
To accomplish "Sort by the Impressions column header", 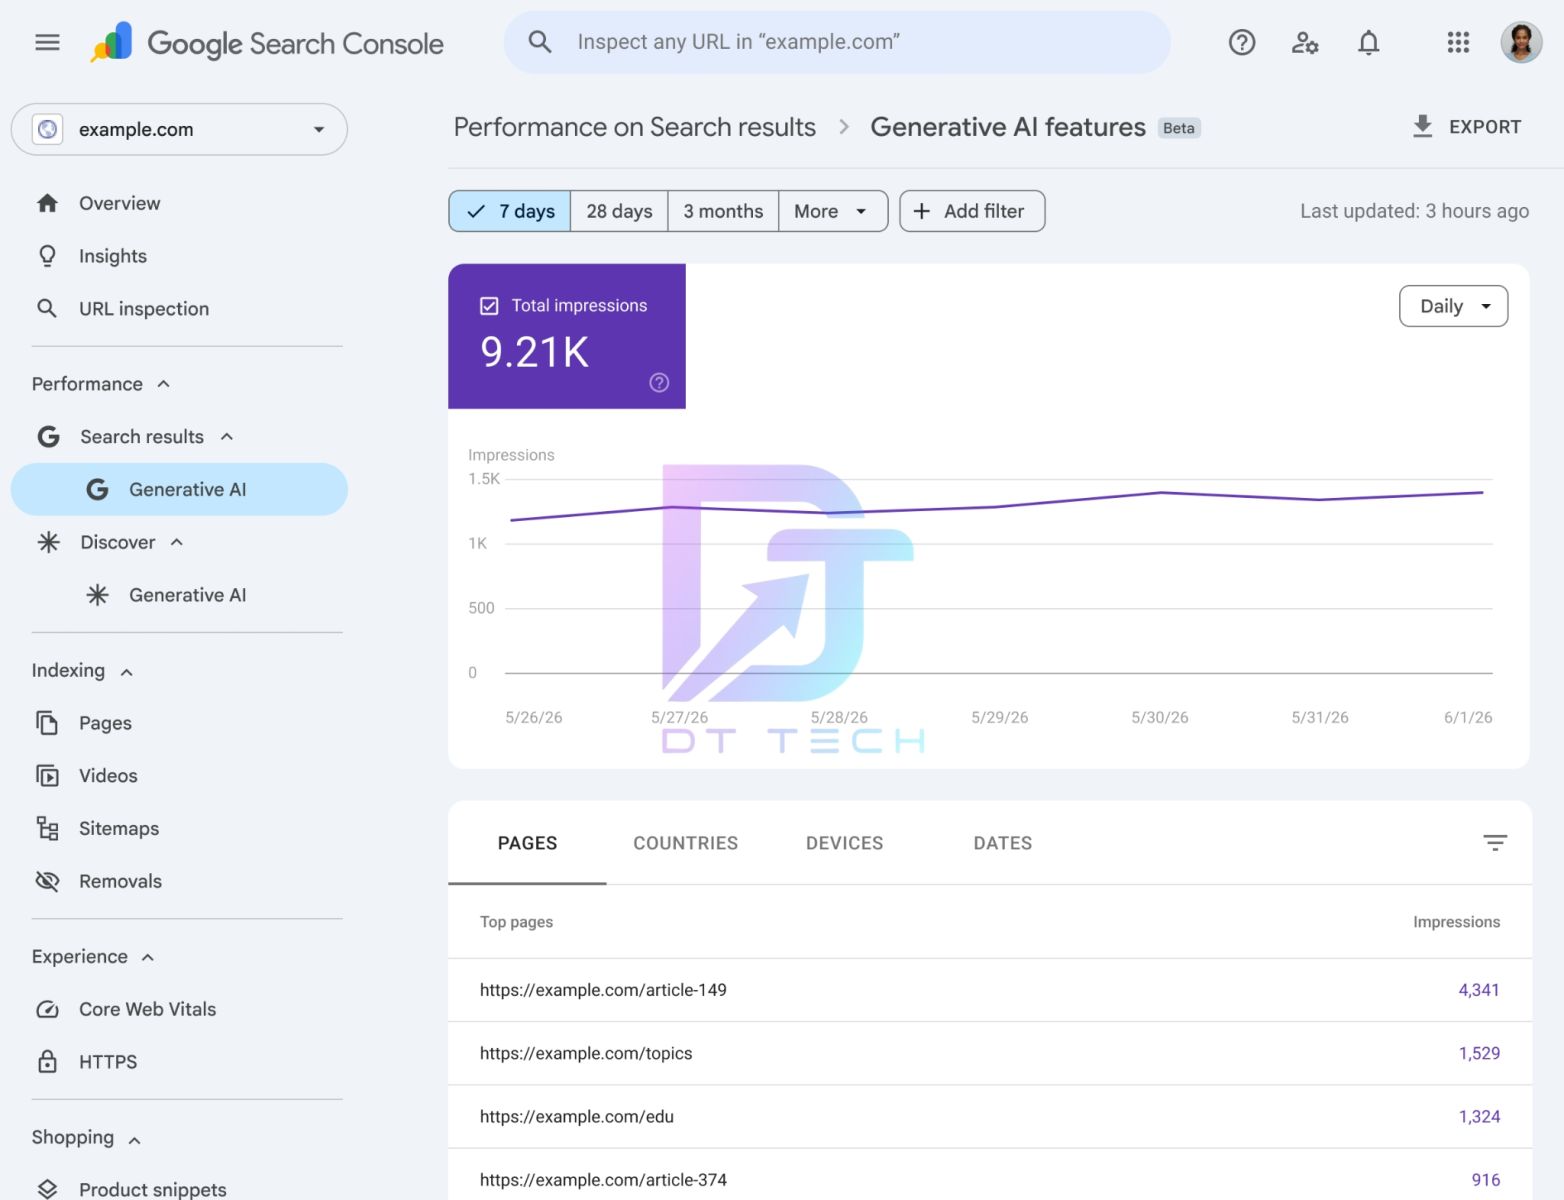I will pyautogui.click(x=1456, y=922).
